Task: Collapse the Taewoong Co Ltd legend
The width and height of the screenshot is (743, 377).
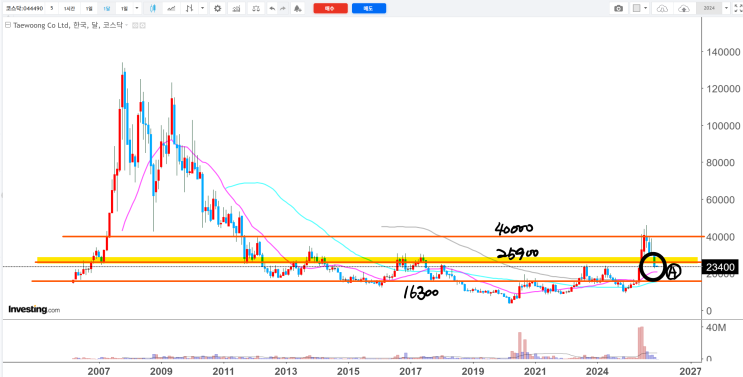Action: coord(8,25)
